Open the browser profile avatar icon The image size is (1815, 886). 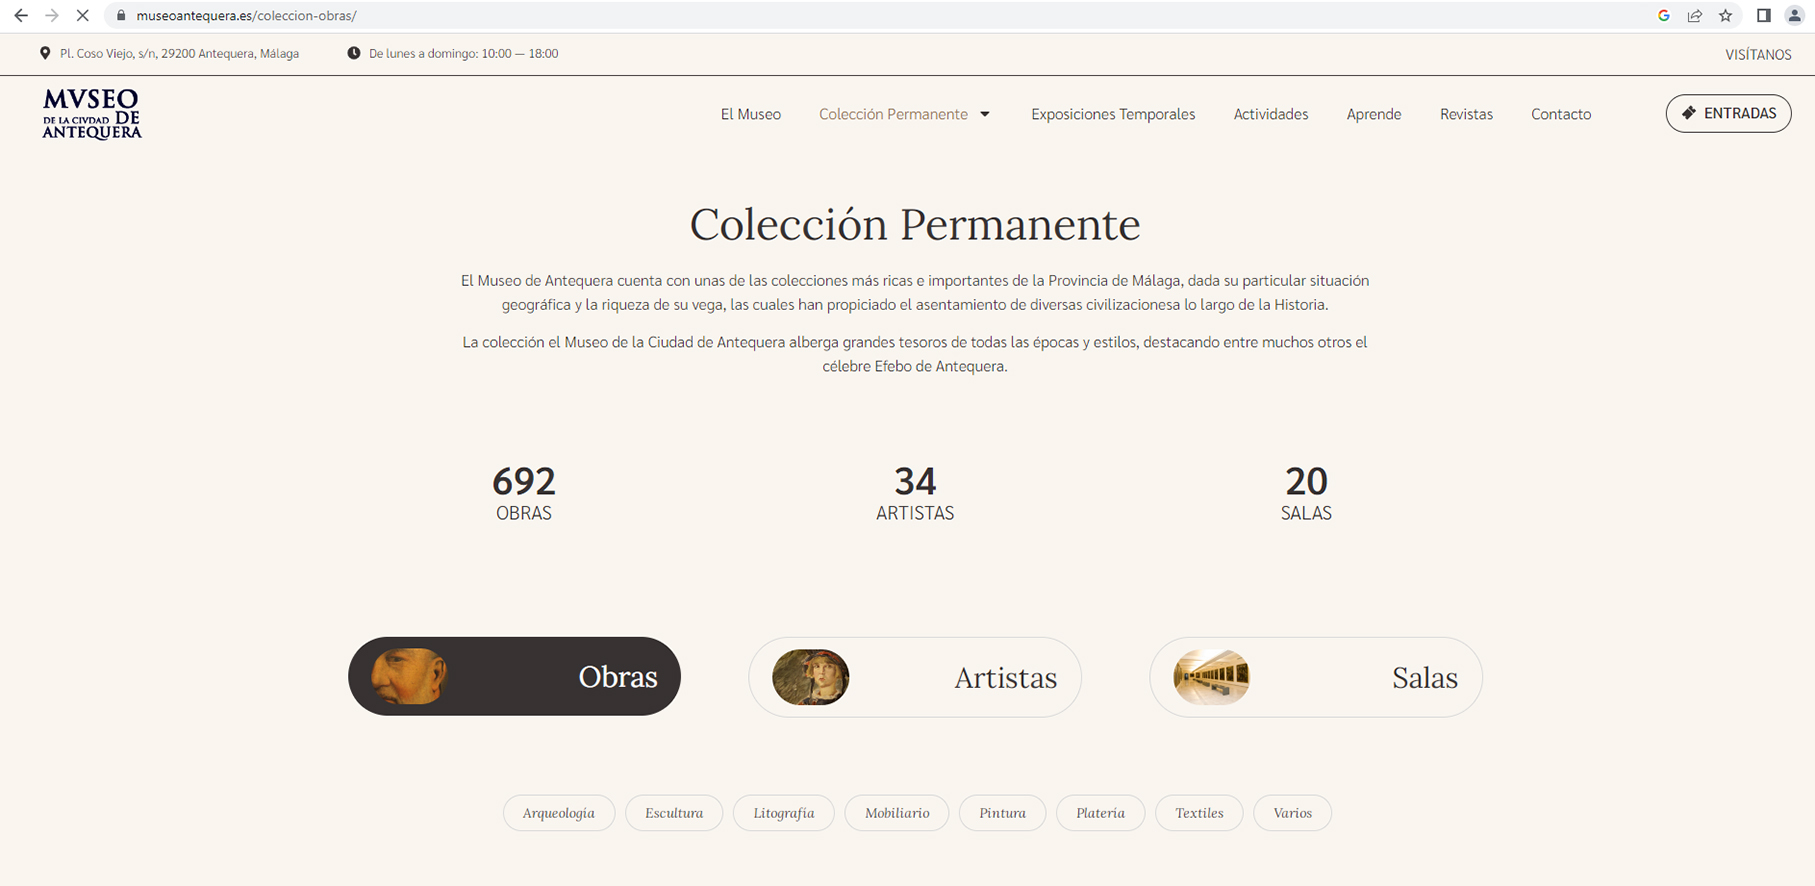[1795, 16]
